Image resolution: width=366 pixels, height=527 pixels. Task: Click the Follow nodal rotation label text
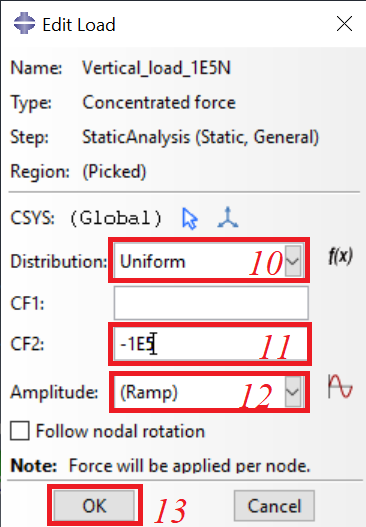(x=120, y=431)
